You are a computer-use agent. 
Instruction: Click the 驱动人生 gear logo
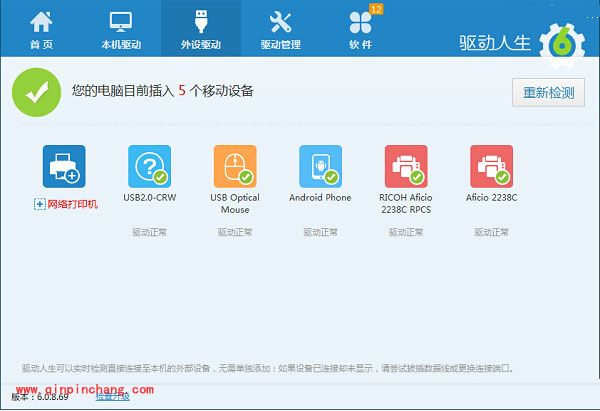[562, 45]
